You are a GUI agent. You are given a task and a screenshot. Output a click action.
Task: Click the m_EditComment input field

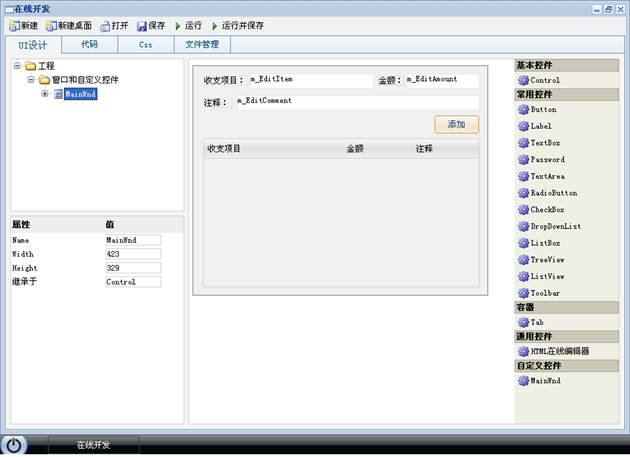pos(358,102)
